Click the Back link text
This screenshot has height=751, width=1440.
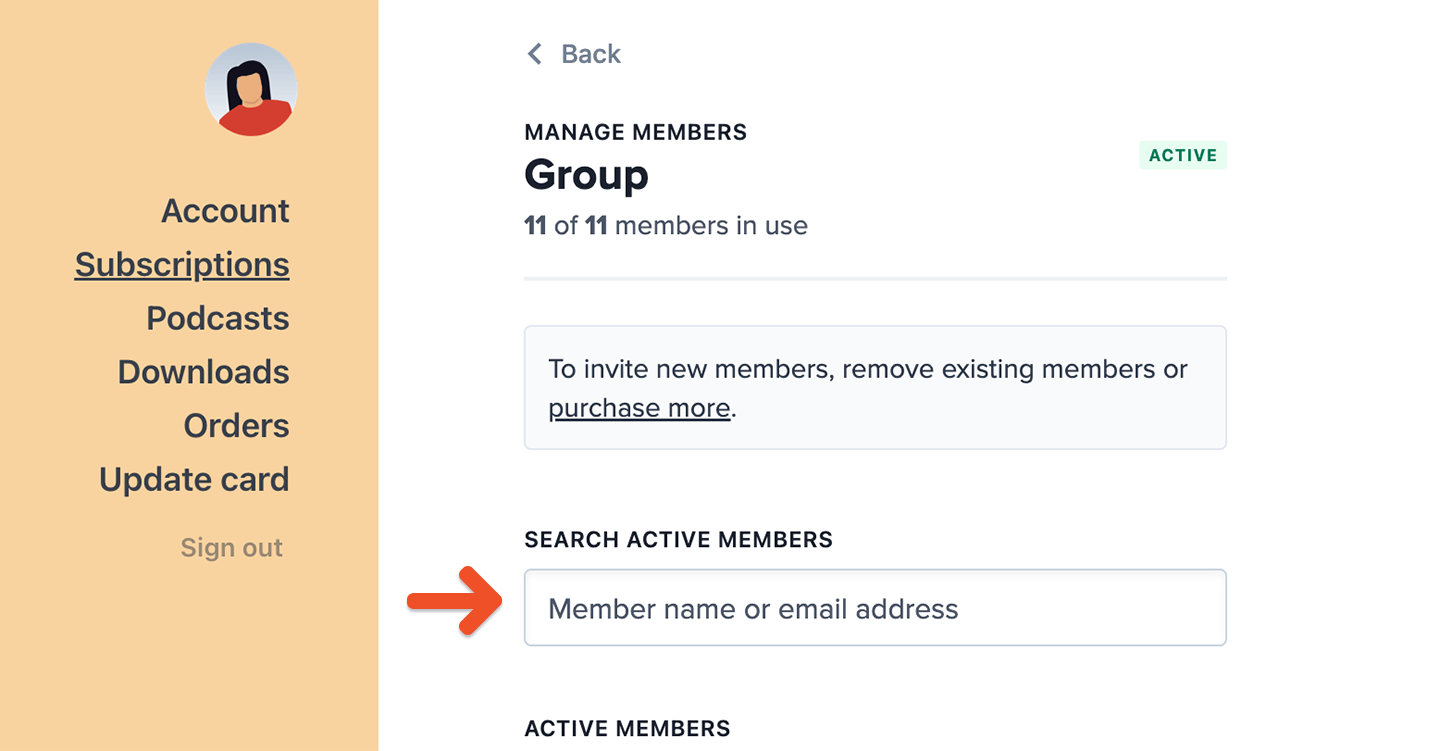coord(591,54)
